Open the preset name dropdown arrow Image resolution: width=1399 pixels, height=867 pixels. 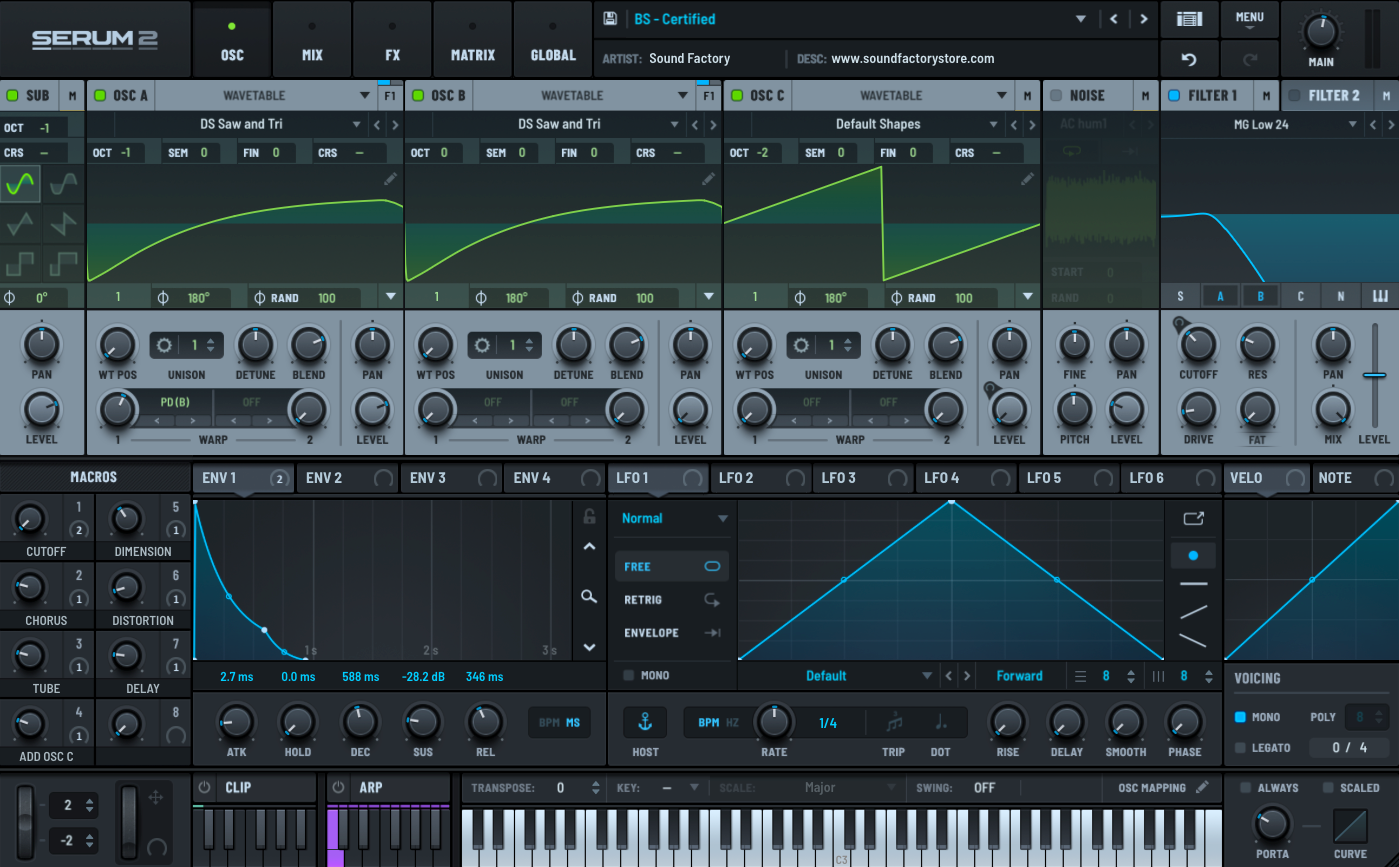(1080, 19)
